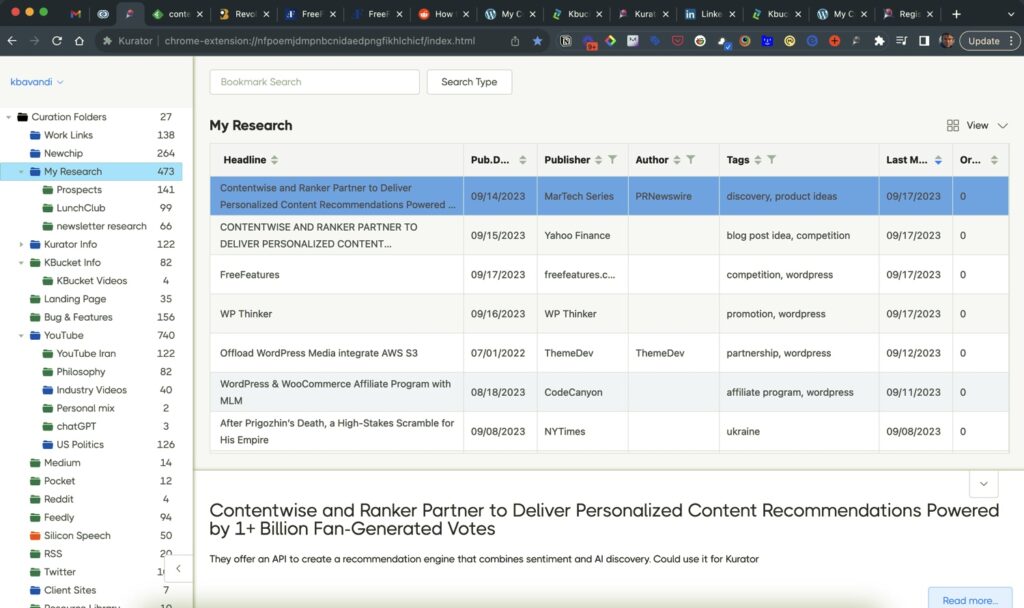Collapse the YouTube folder
The width and height of the screenshot is (1024, 608).
point(21,336)
